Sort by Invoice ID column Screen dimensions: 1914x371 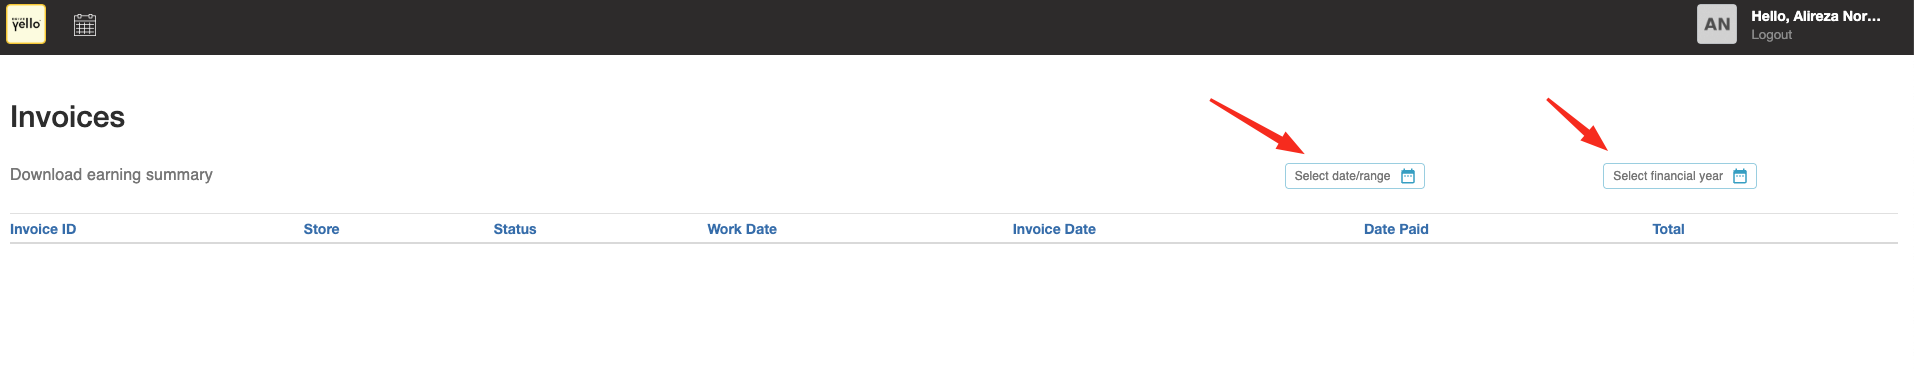43,229
